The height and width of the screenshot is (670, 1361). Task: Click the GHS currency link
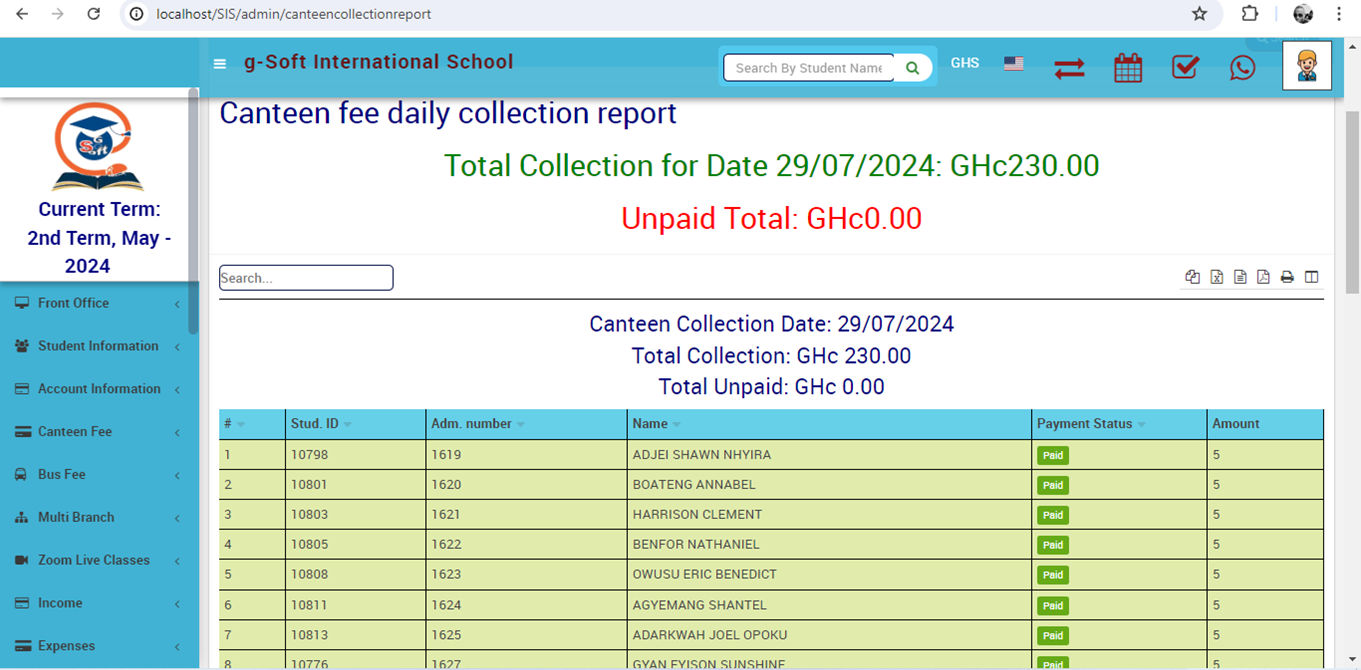[x=964, y=63]
